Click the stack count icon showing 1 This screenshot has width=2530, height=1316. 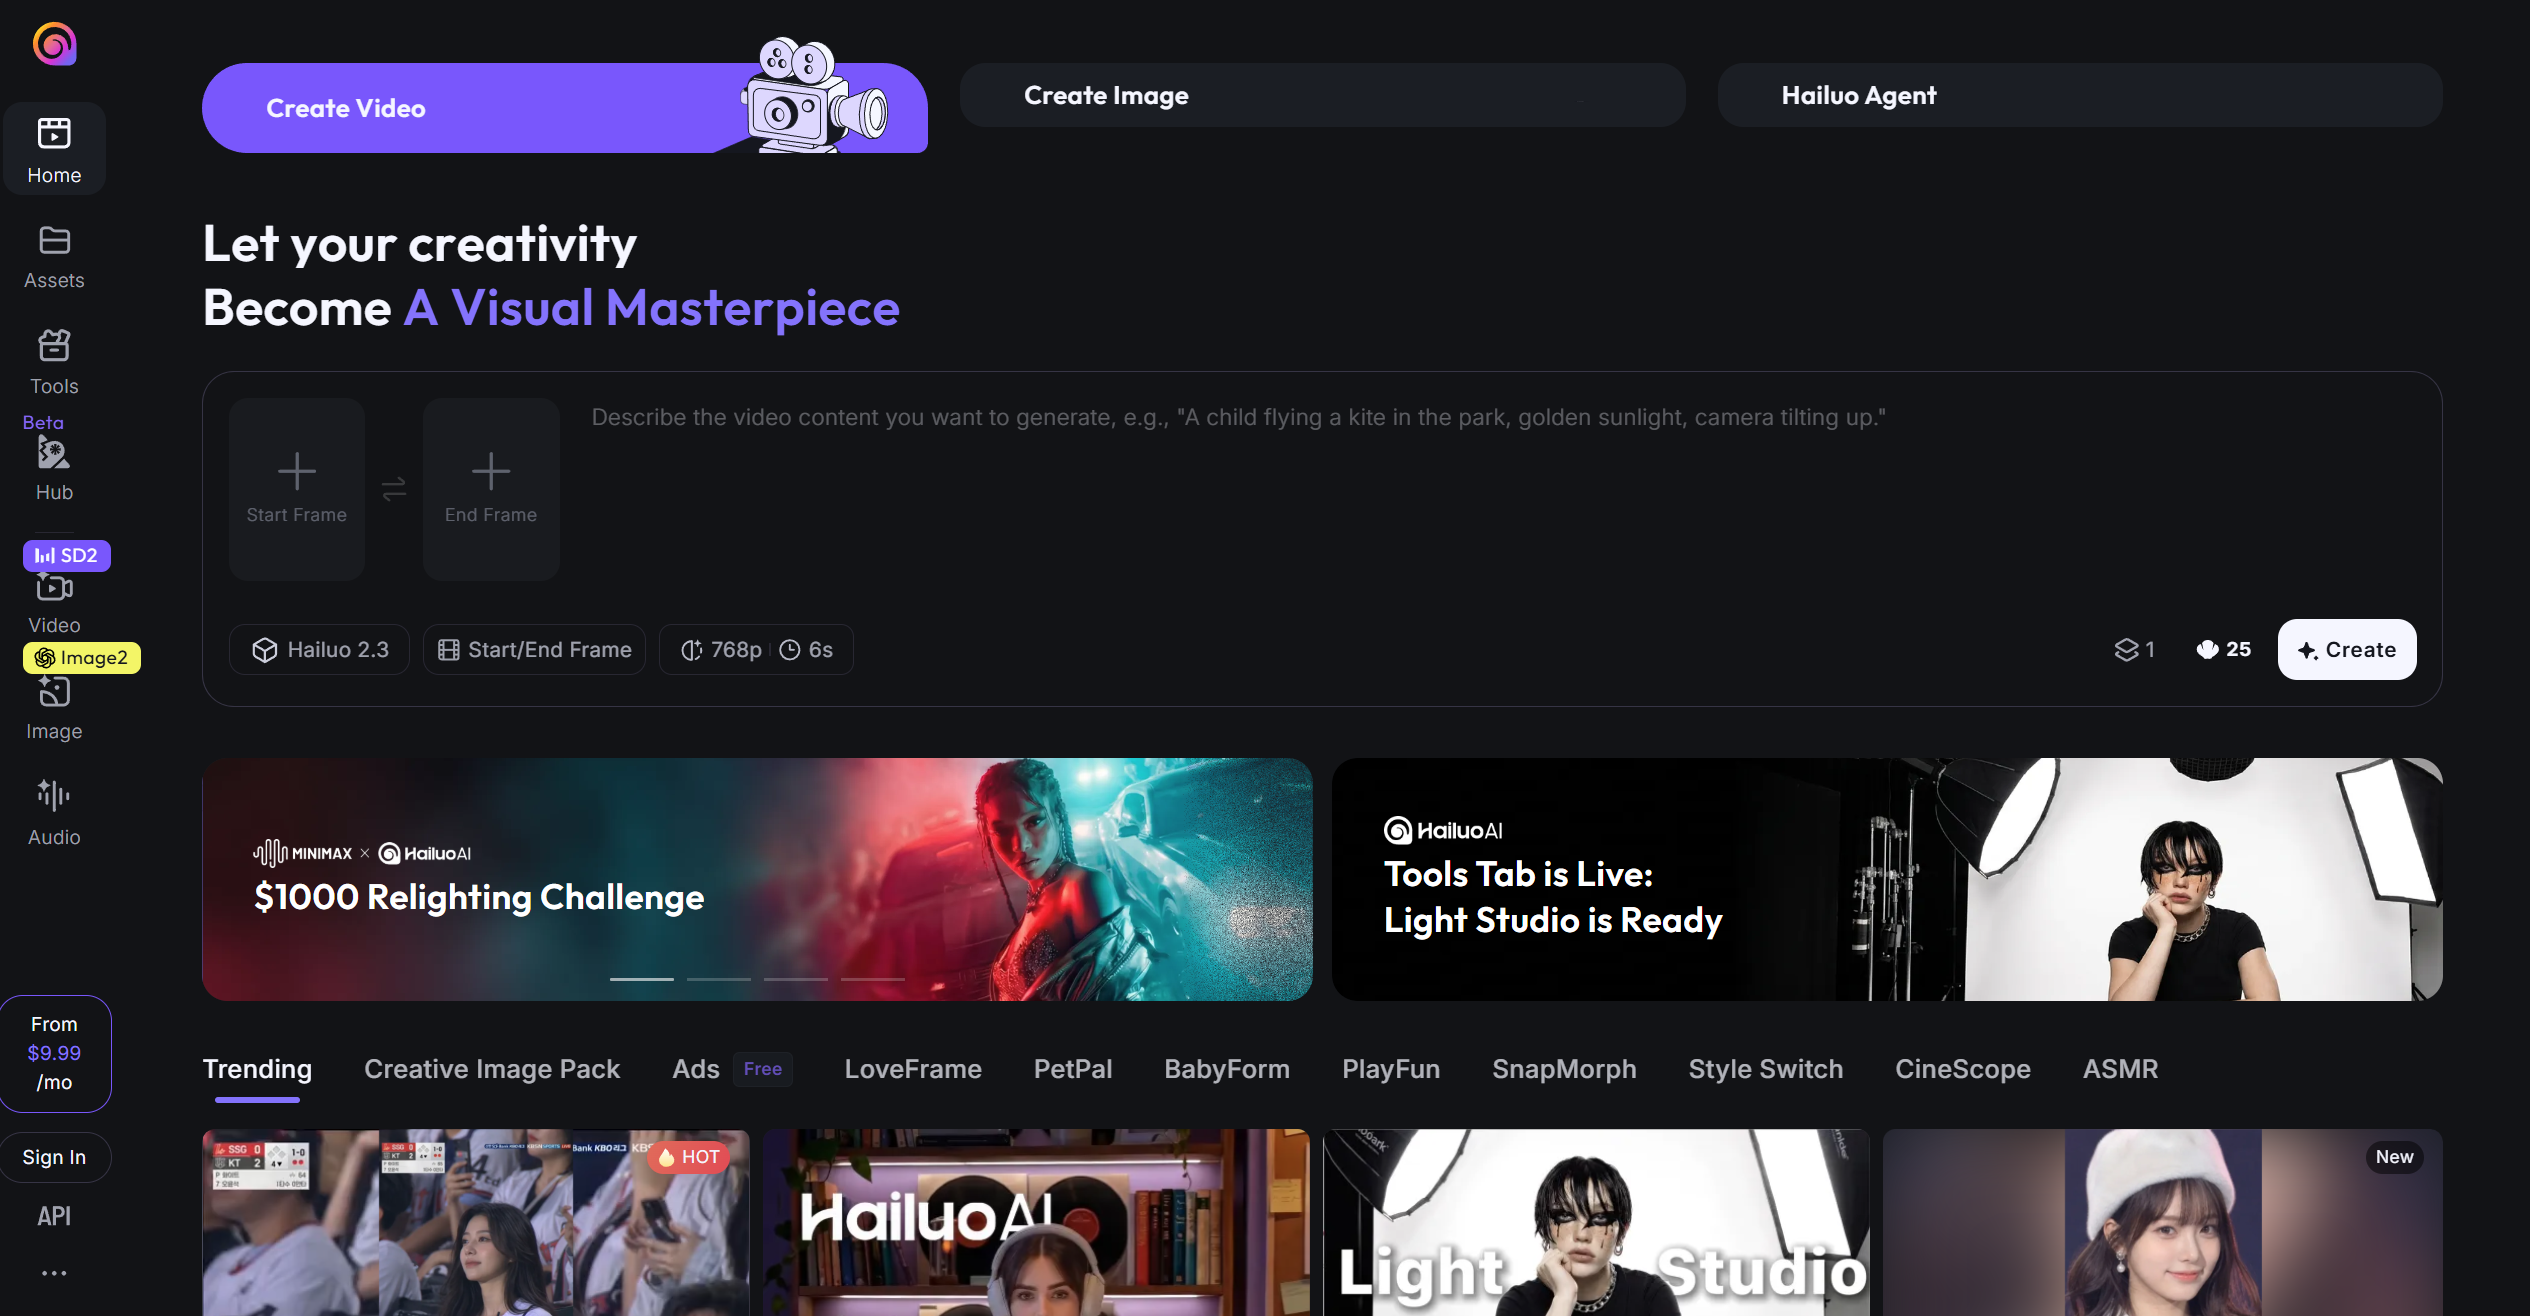tap(2134, 650)
